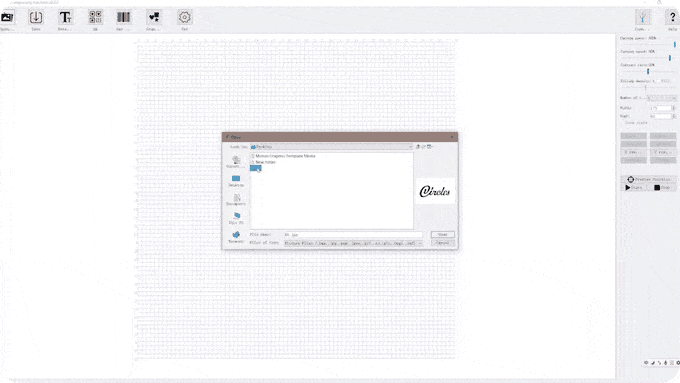Viewport: 680px width, 383px height.
Task: Change view mode icon in Open dialog
Action: (430, 147)
